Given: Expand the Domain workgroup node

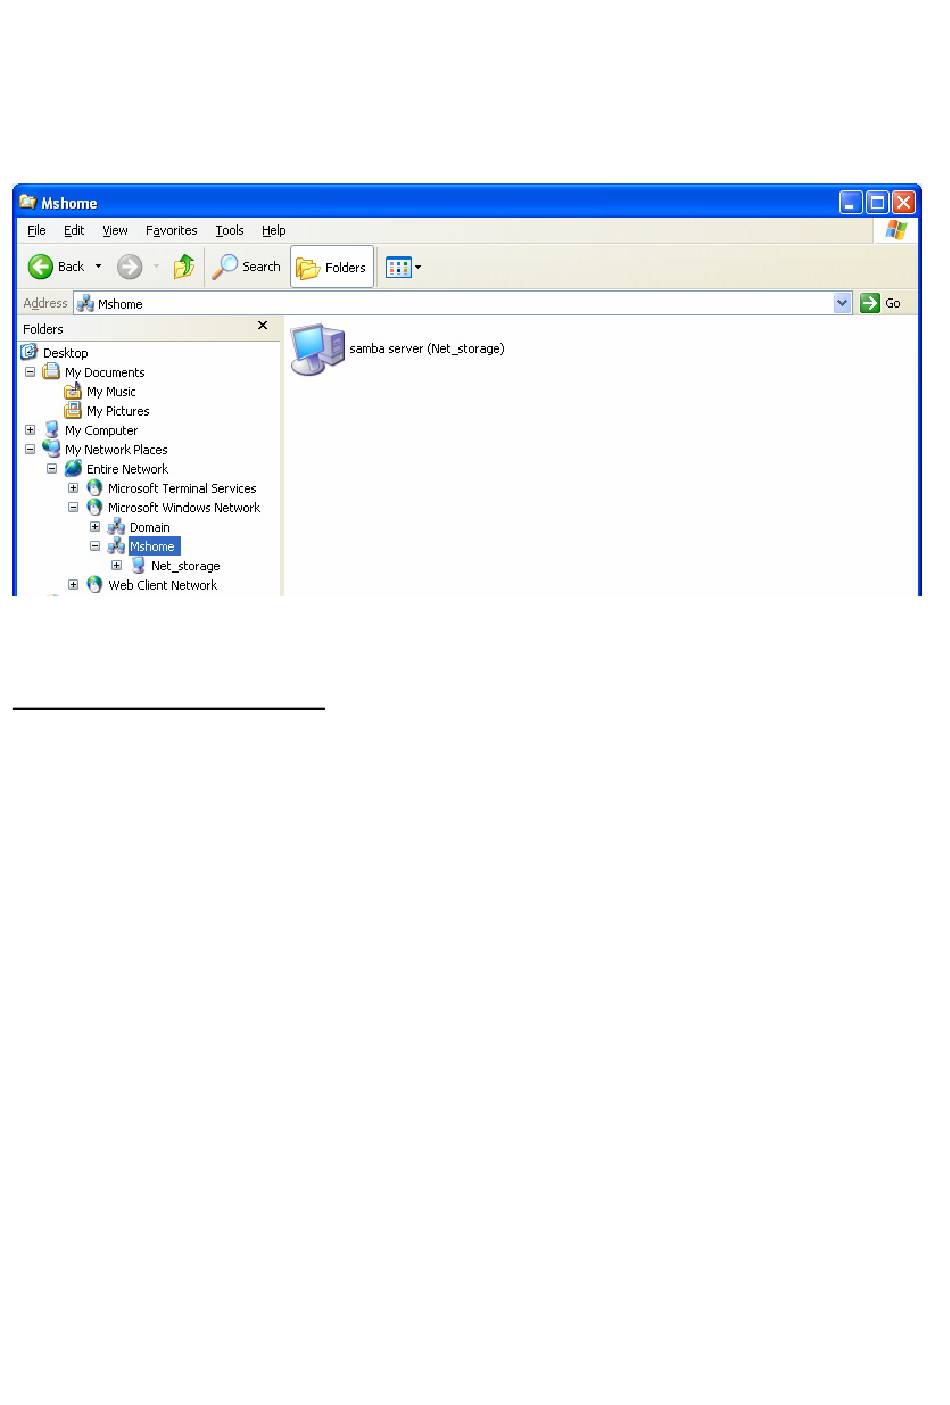Looking at the screenshot, I should click(x=95, y=527).
